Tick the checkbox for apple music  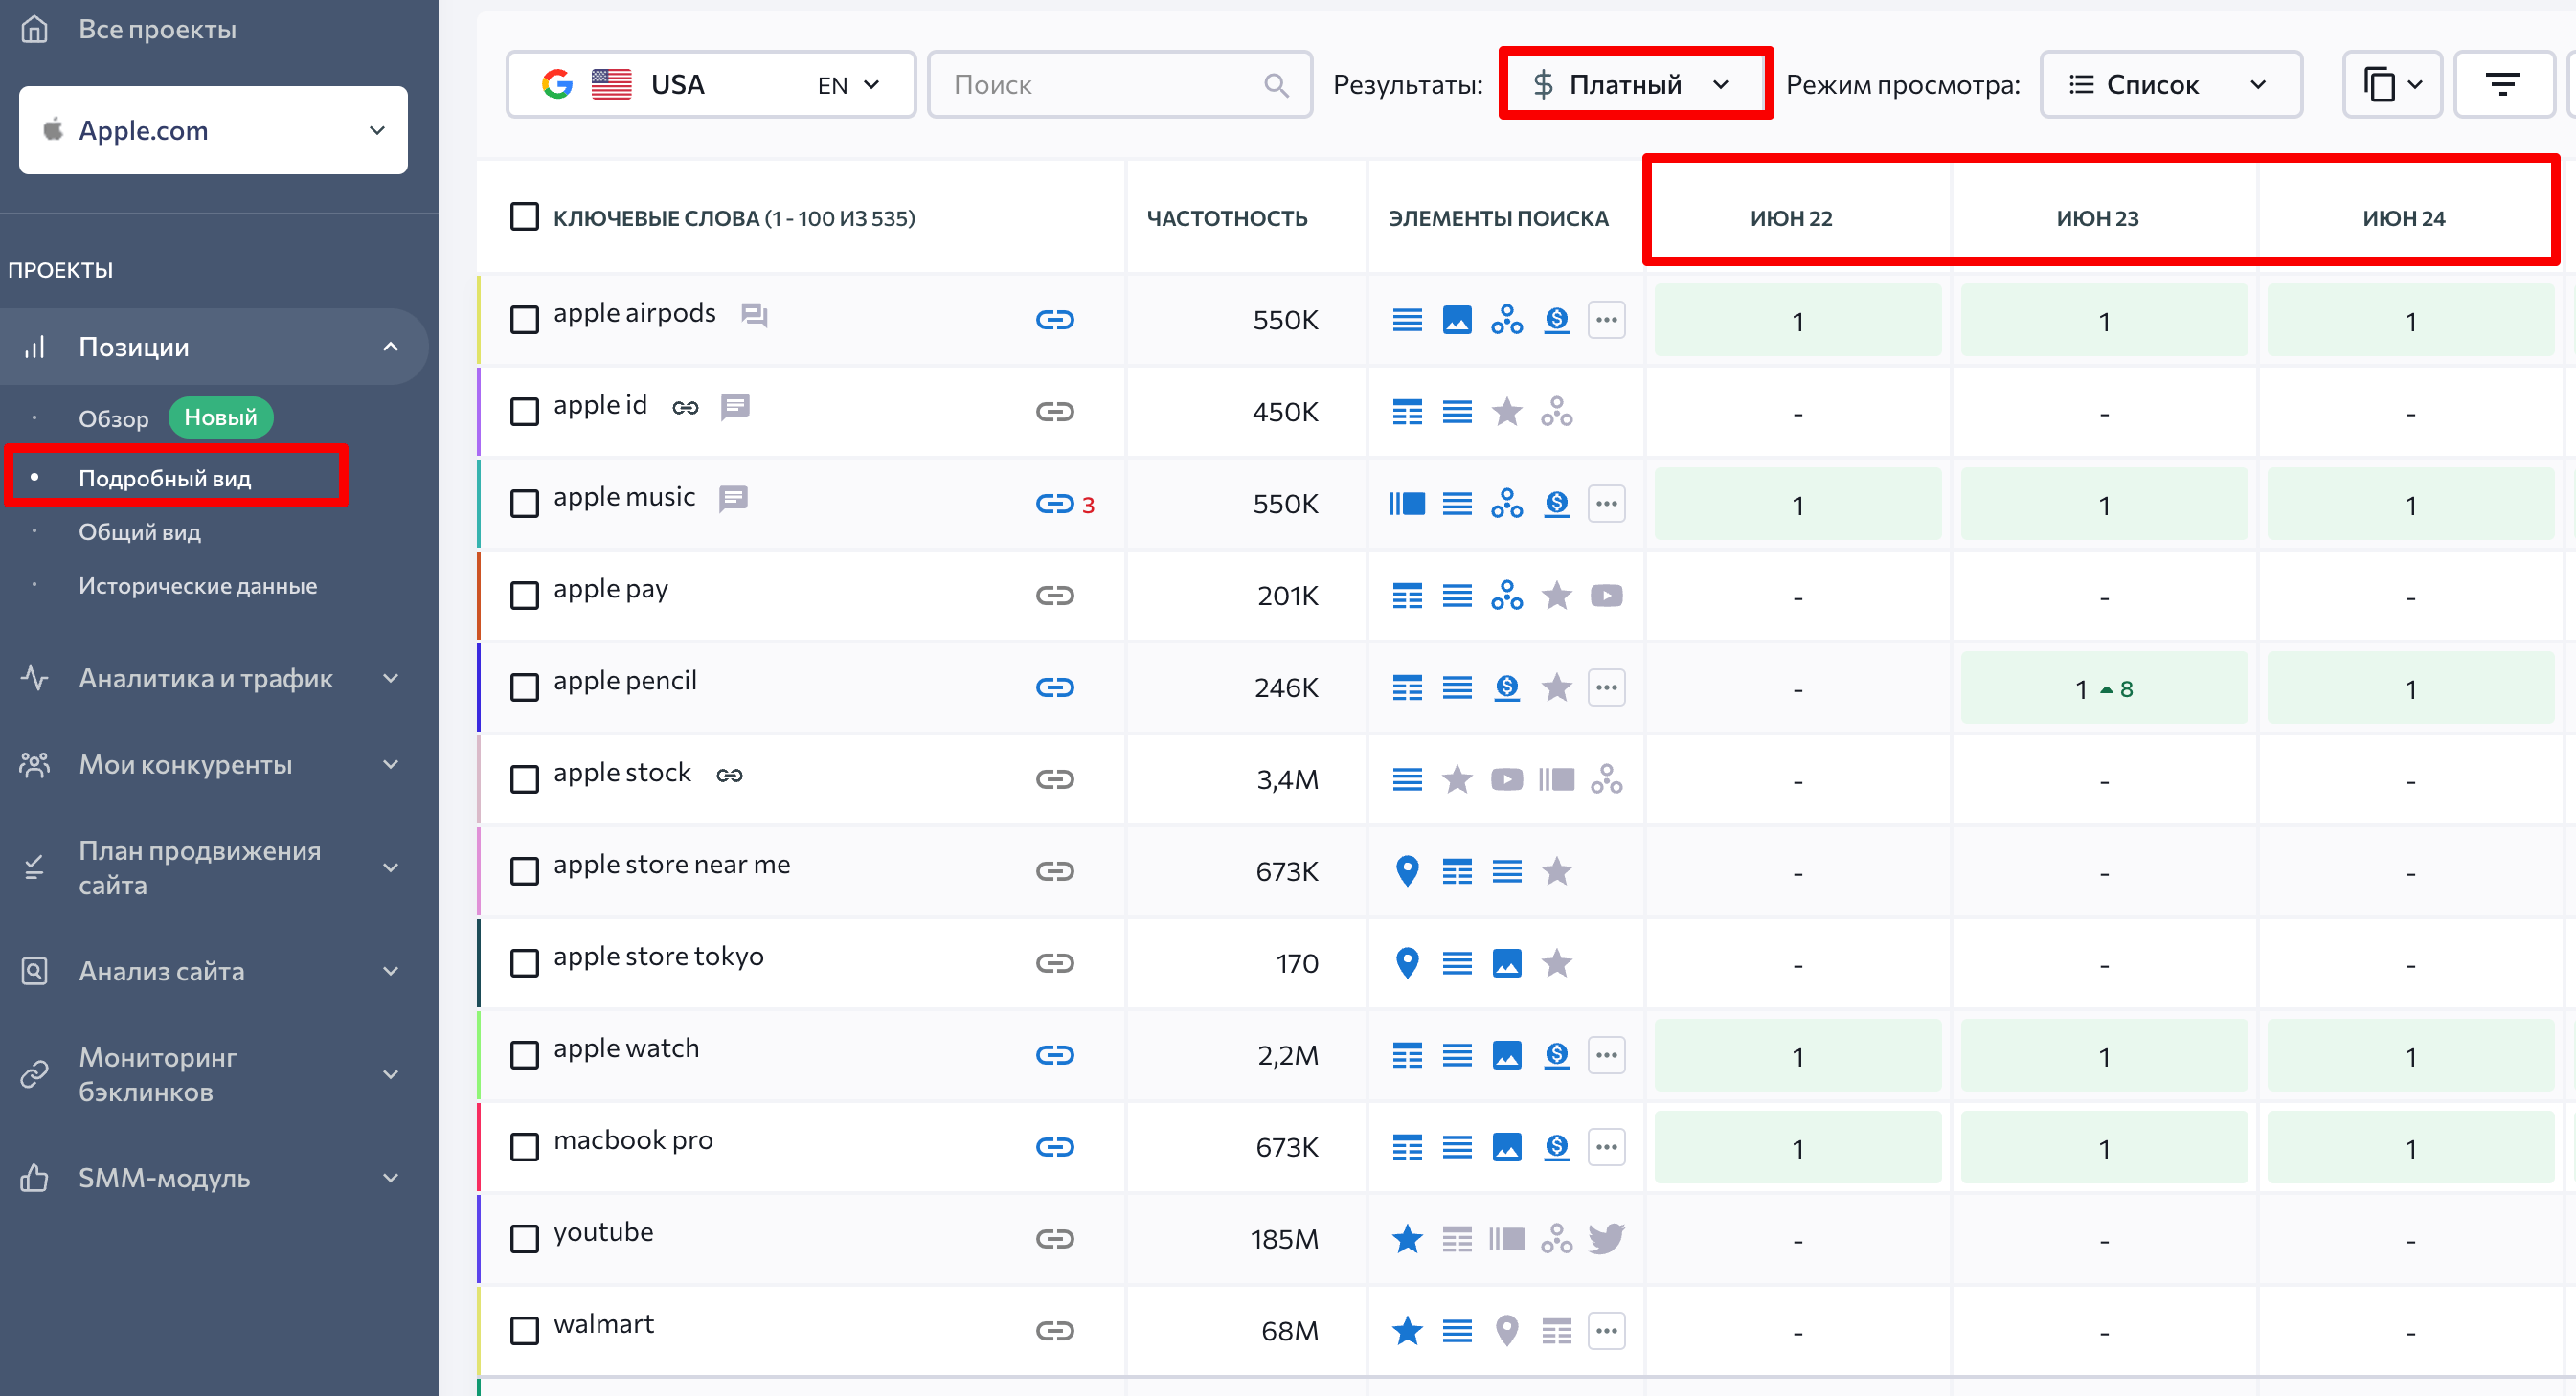point(524,504)
